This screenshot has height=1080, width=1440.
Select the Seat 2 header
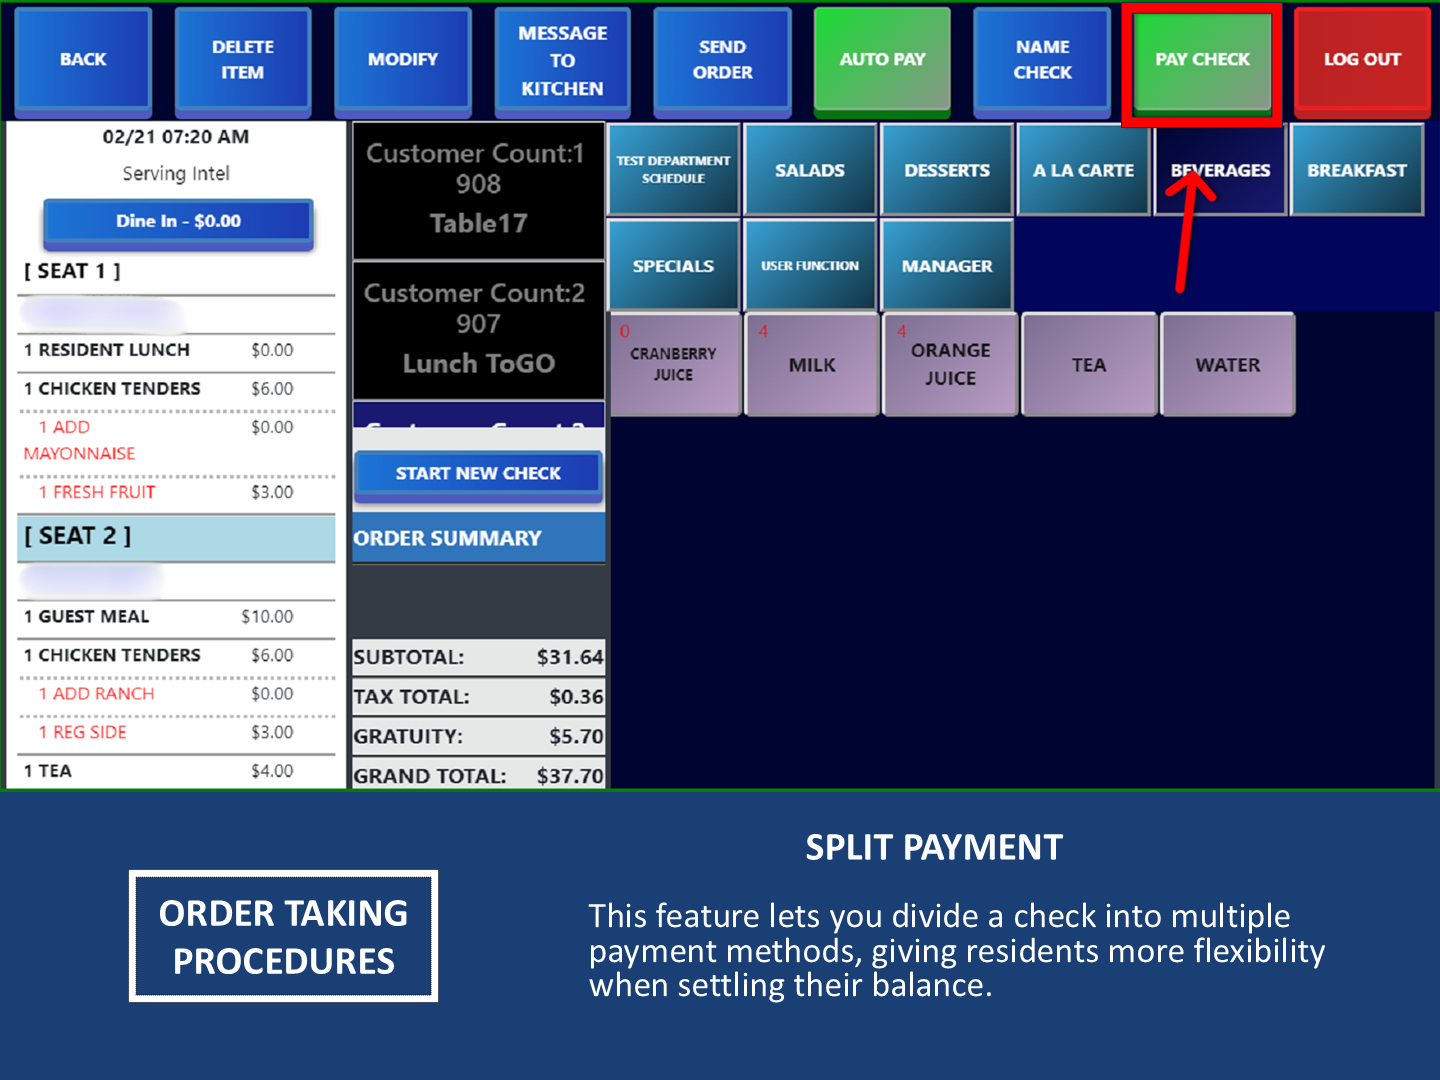tap(176, 537)
